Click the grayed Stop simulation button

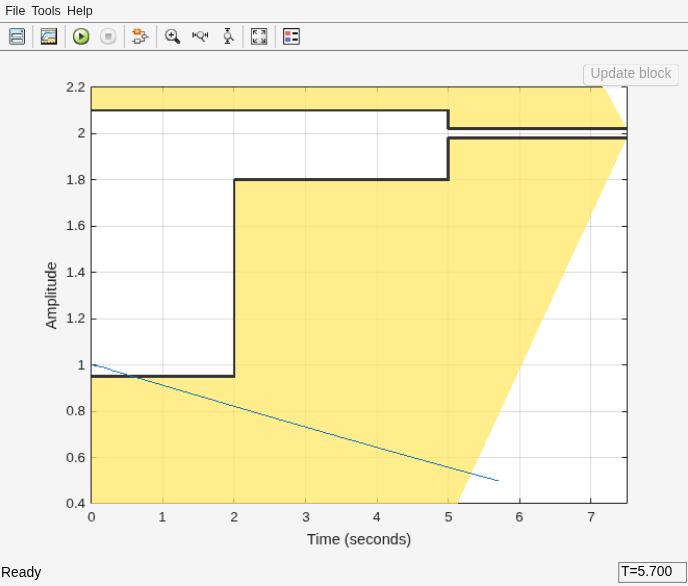click(x=108, y=36)
